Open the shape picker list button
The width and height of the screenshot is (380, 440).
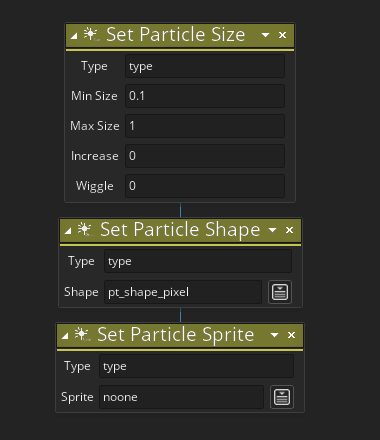tap(280, 292)
